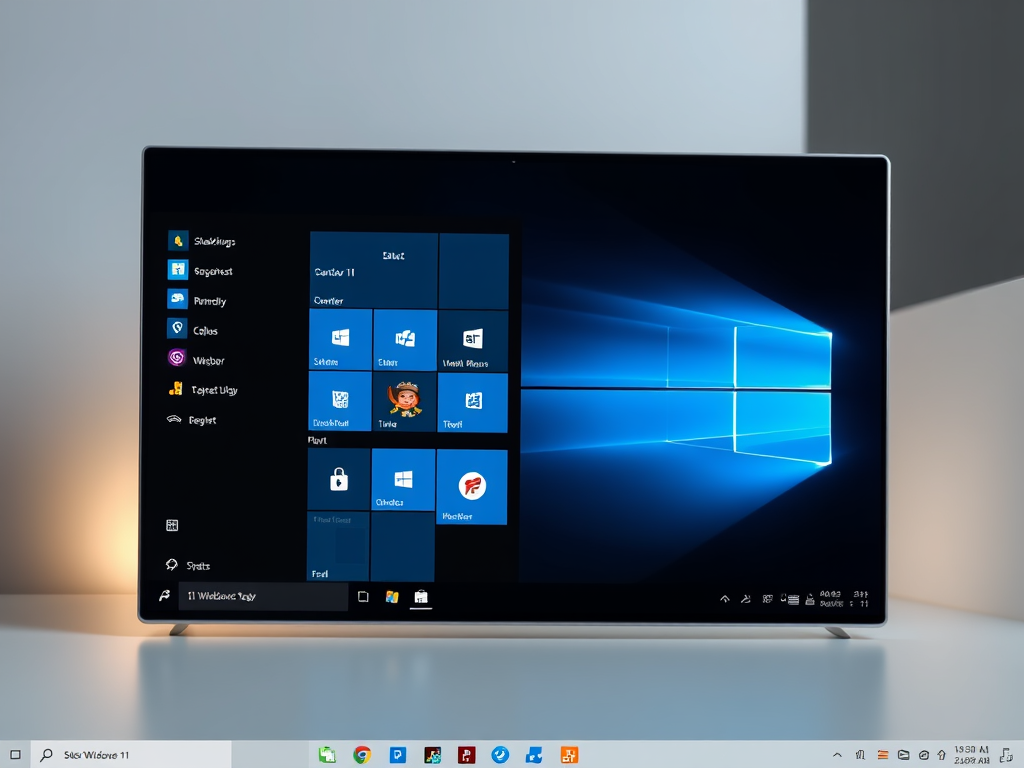Open the blue P app in bottom taskbar
1024x768 pixels.
[x=398, y=755]
